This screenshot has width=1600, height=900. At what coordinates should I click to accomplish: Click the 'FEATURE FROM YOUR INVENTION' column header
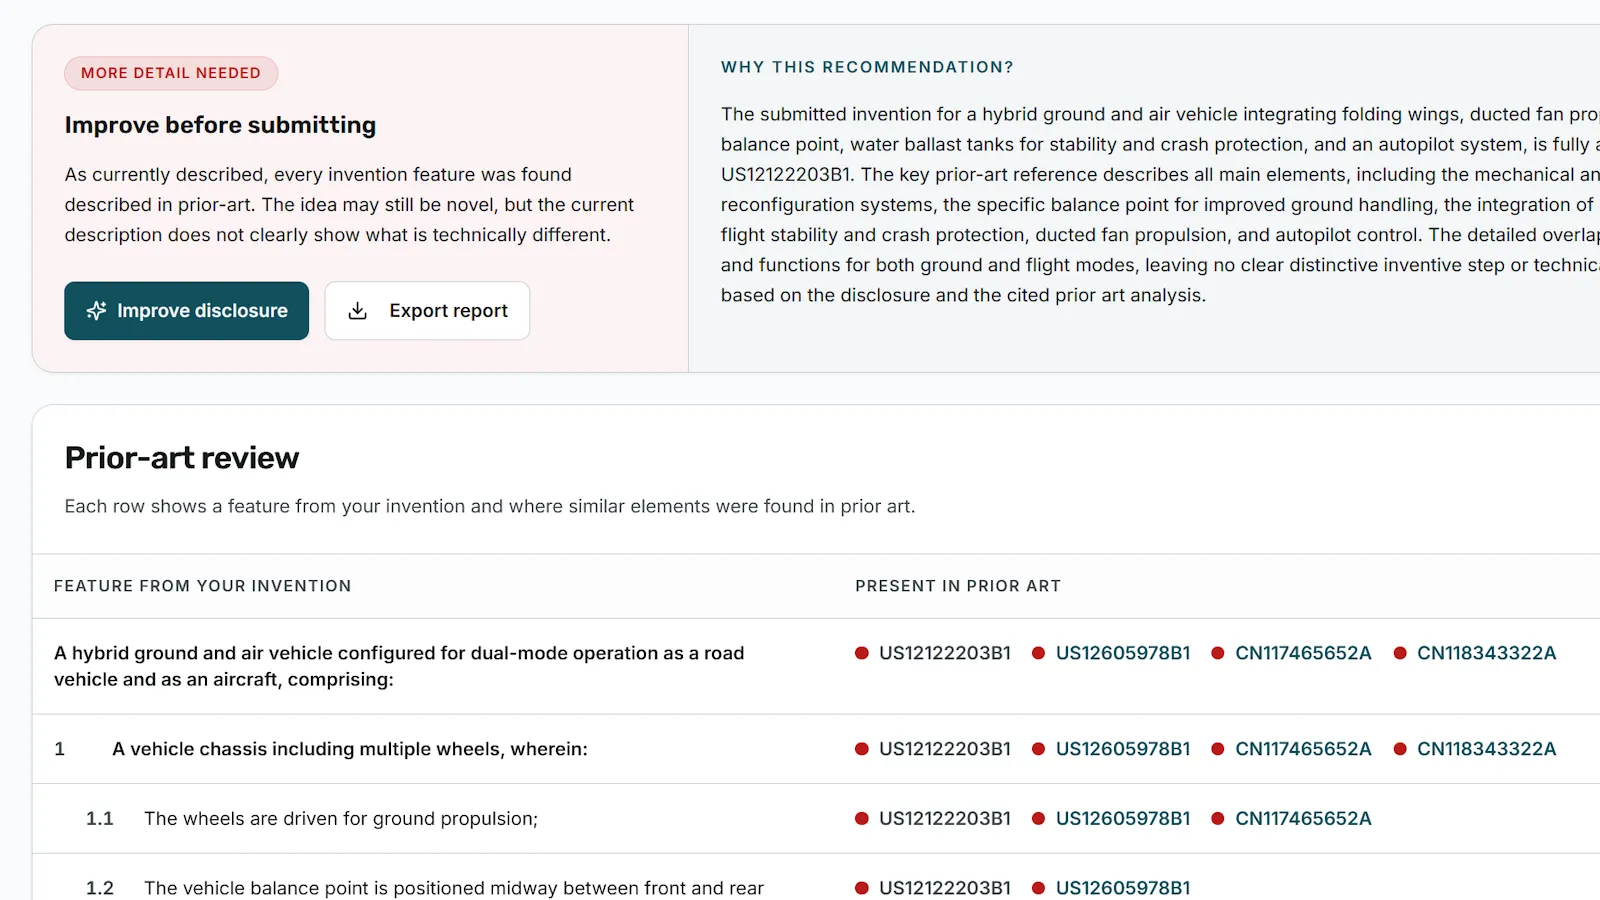click(203, 586)
